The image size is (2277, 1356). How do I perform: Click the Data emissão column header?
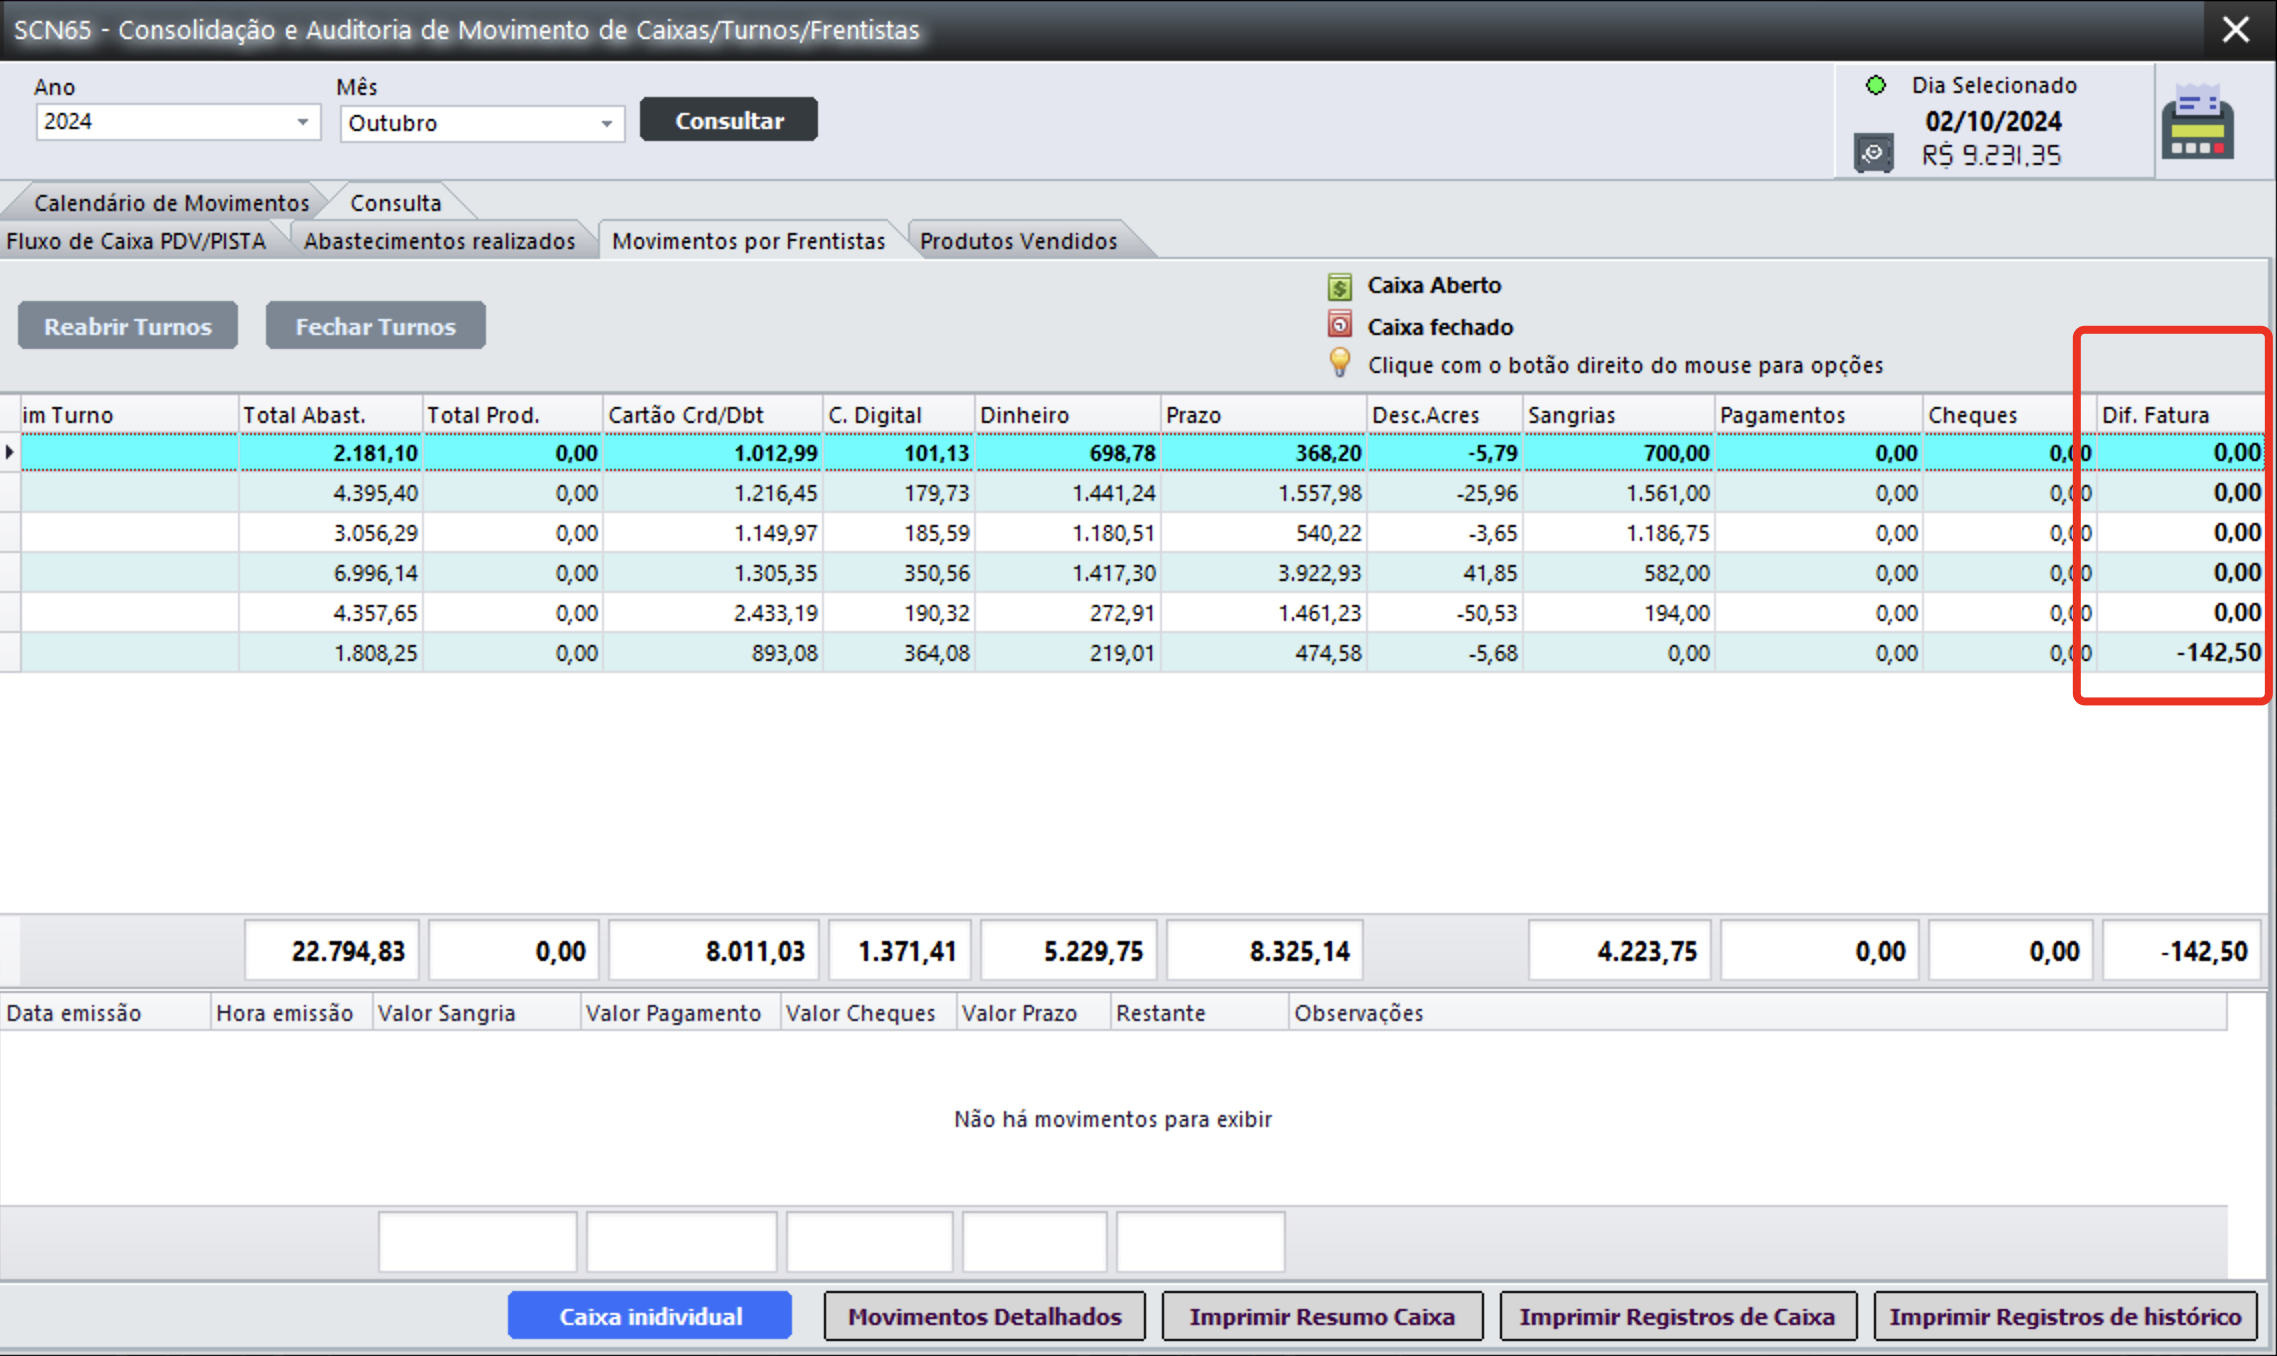105,1013
